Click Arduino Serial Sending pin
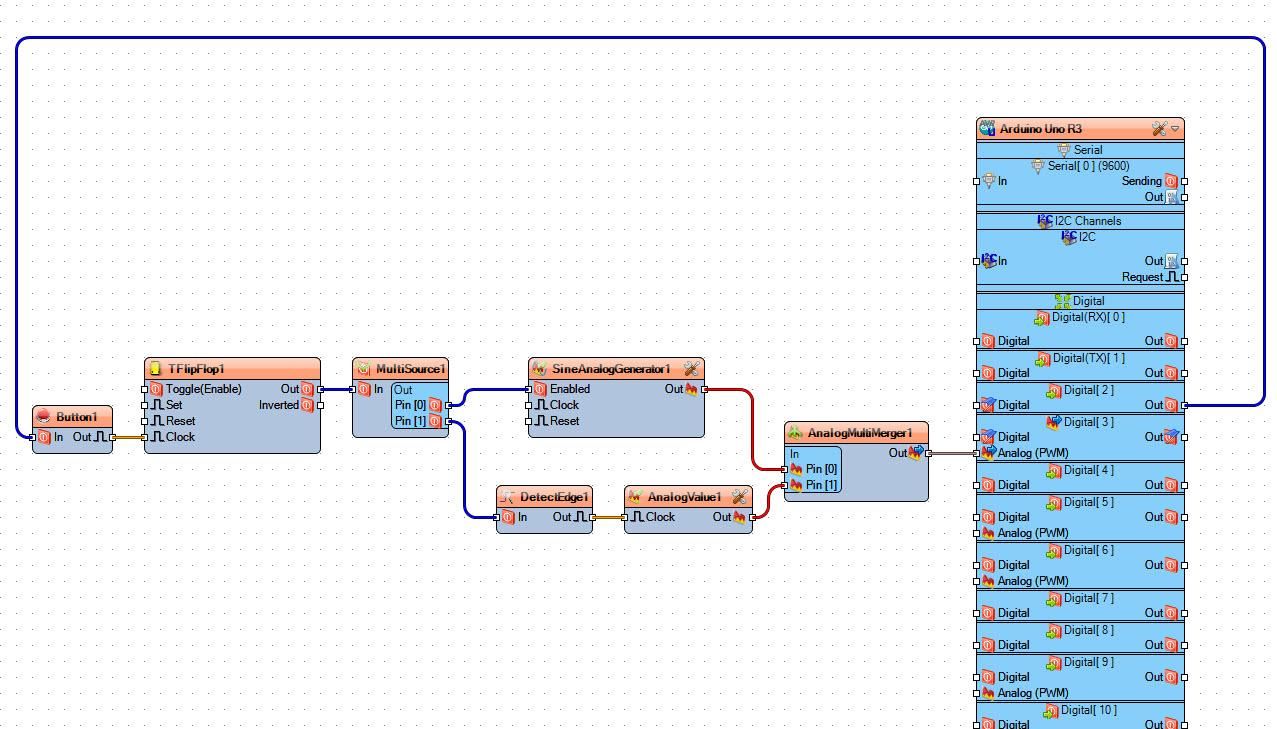Screen dimensions: 1277x729 click(x=1184, y=181)
